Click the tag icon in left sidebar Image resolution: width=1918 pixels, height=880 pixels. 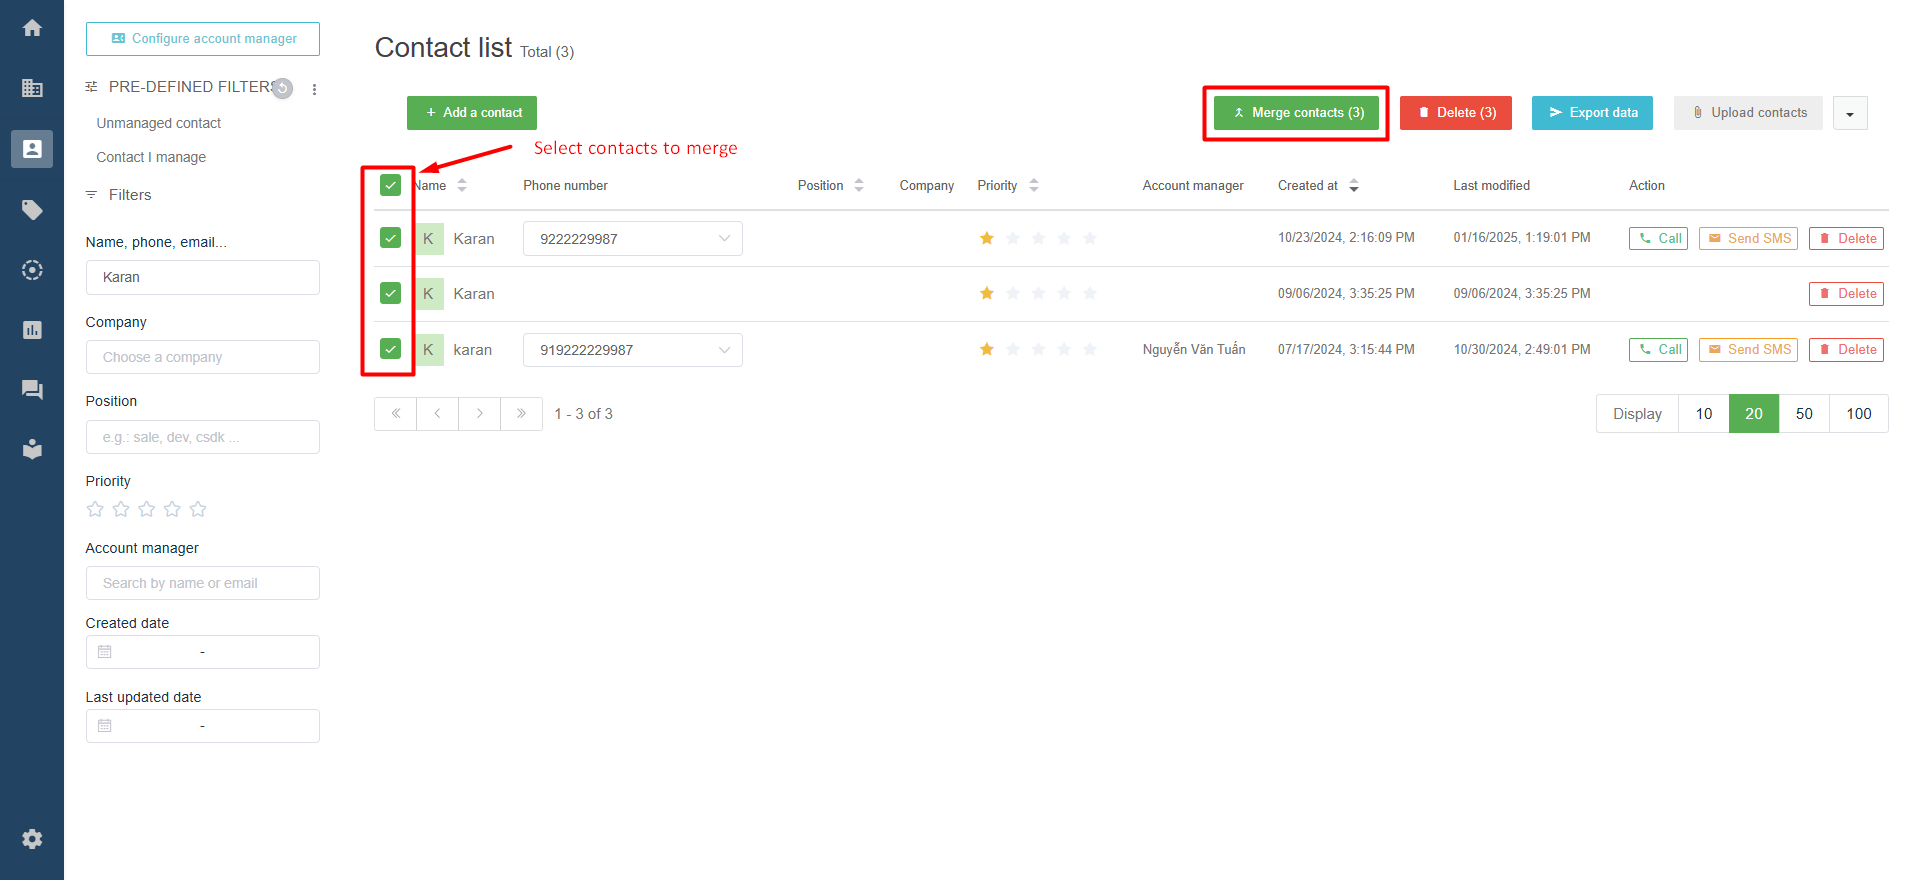coord(32,210)
